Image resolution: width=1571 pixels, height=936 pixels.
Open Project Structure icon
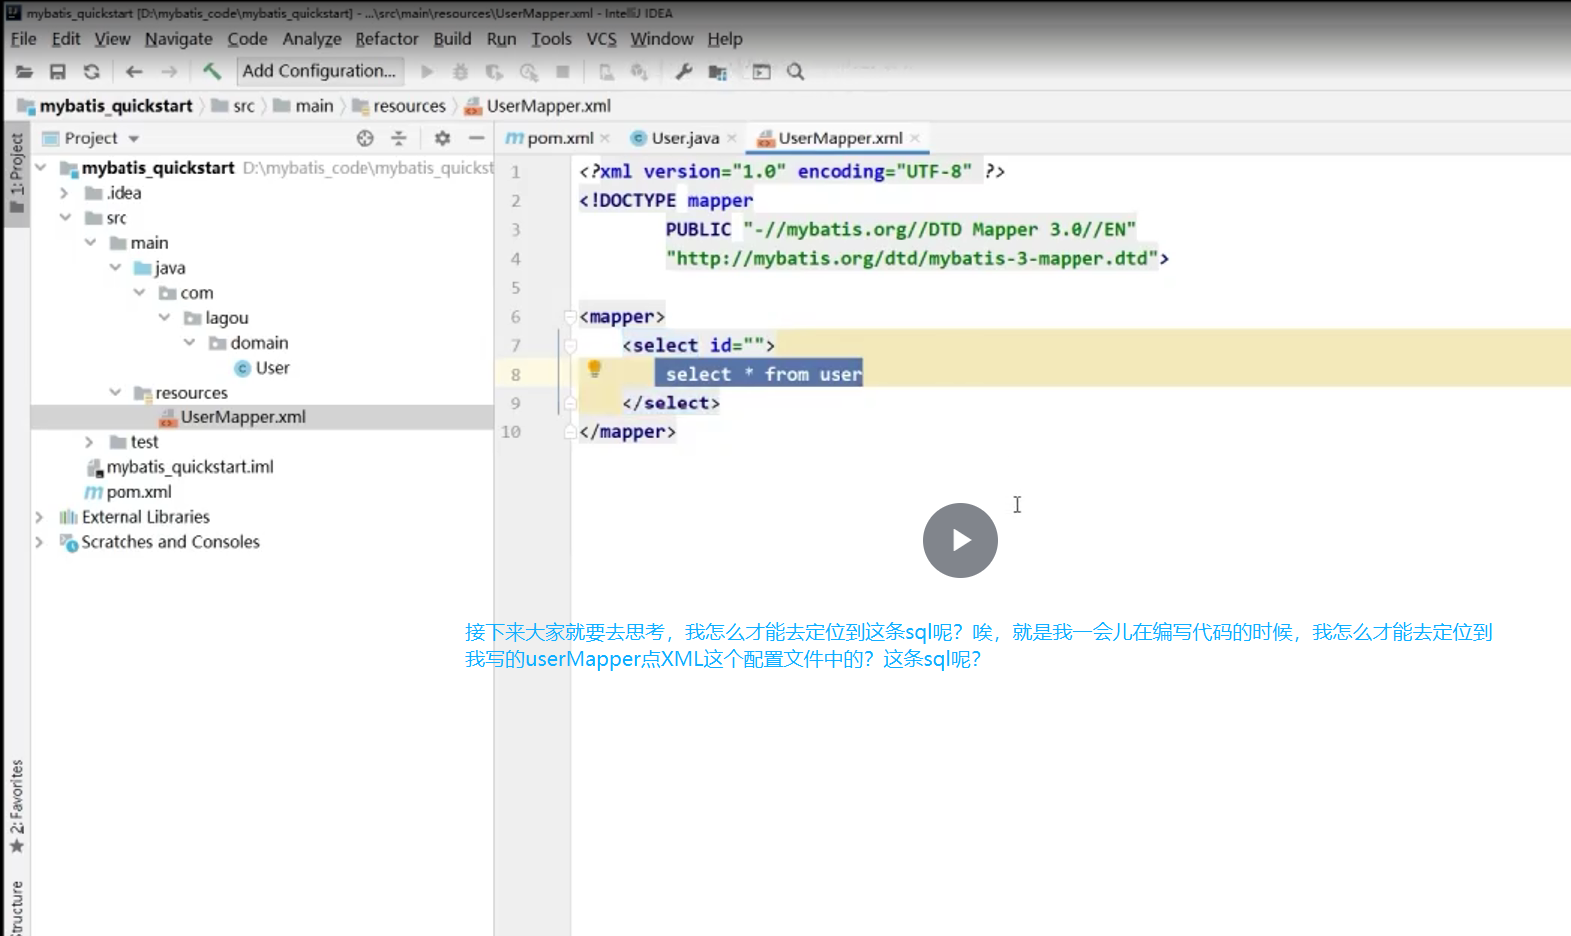click(x=718, y=72)
